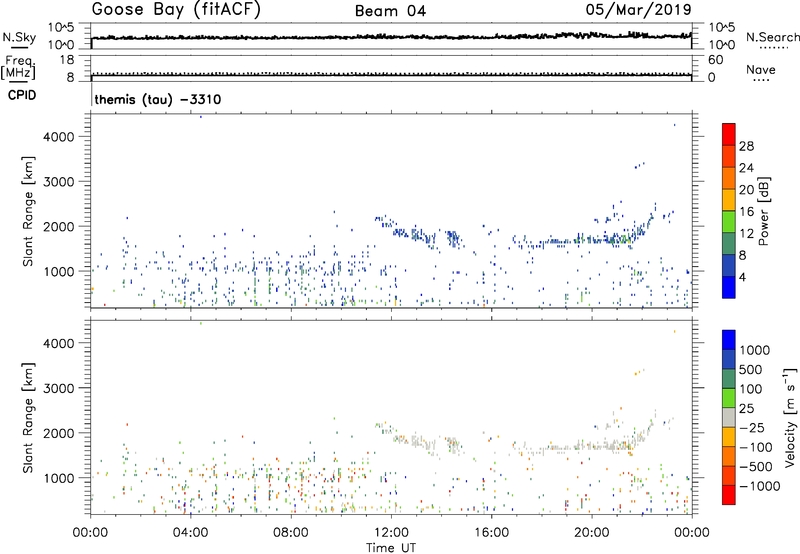The height and width of the screenshot is (554, 800).
Task: Click the red swatch at the bottom of Velocity colorbar
Action: tap(729, 495)
